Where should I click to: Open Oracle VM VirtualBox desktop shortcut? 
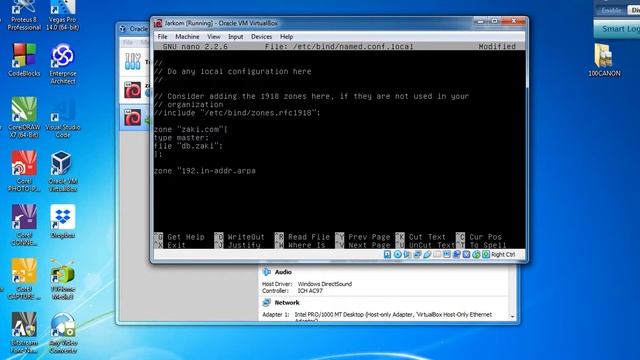(62, 172)
